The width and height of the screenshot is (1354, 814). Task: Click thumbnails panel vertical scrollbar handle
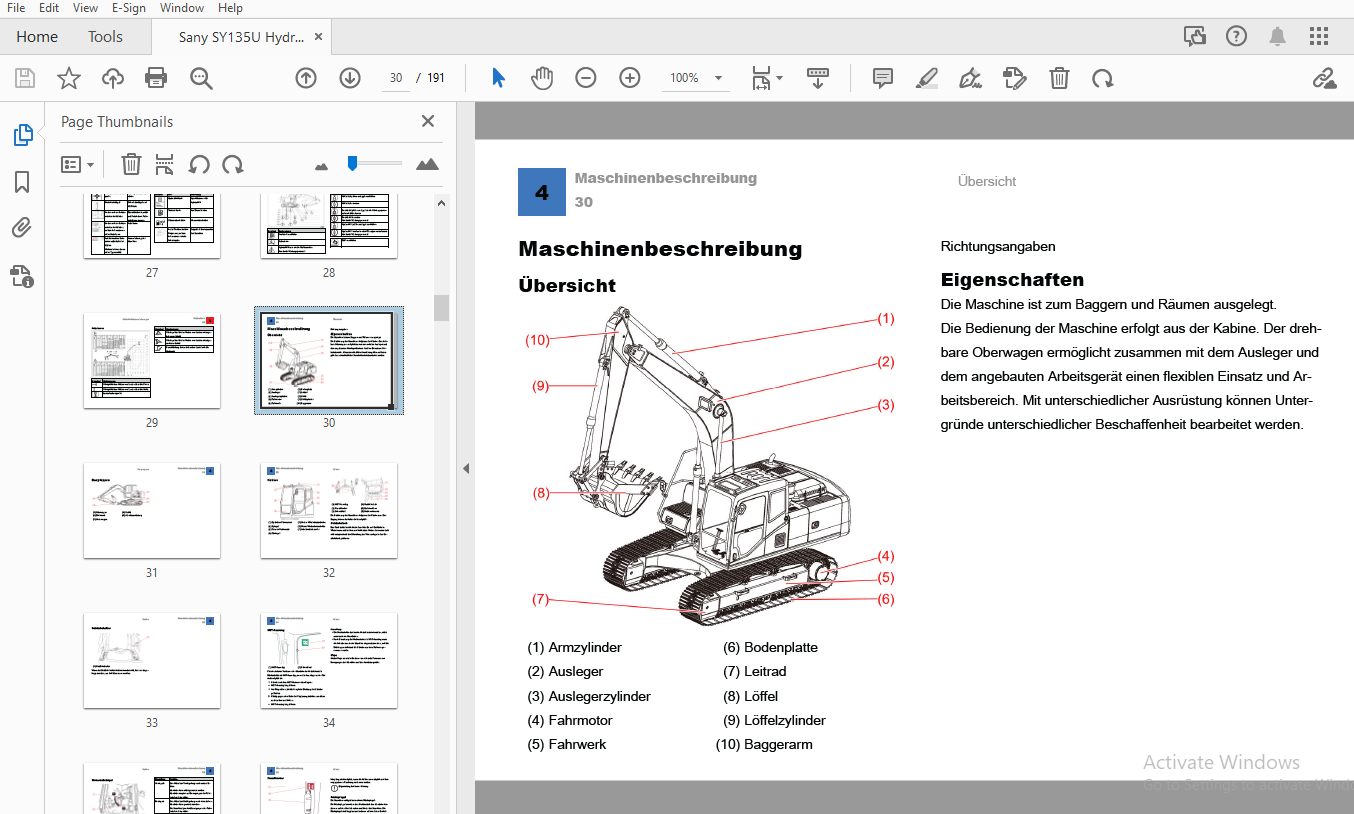point(441,308)
